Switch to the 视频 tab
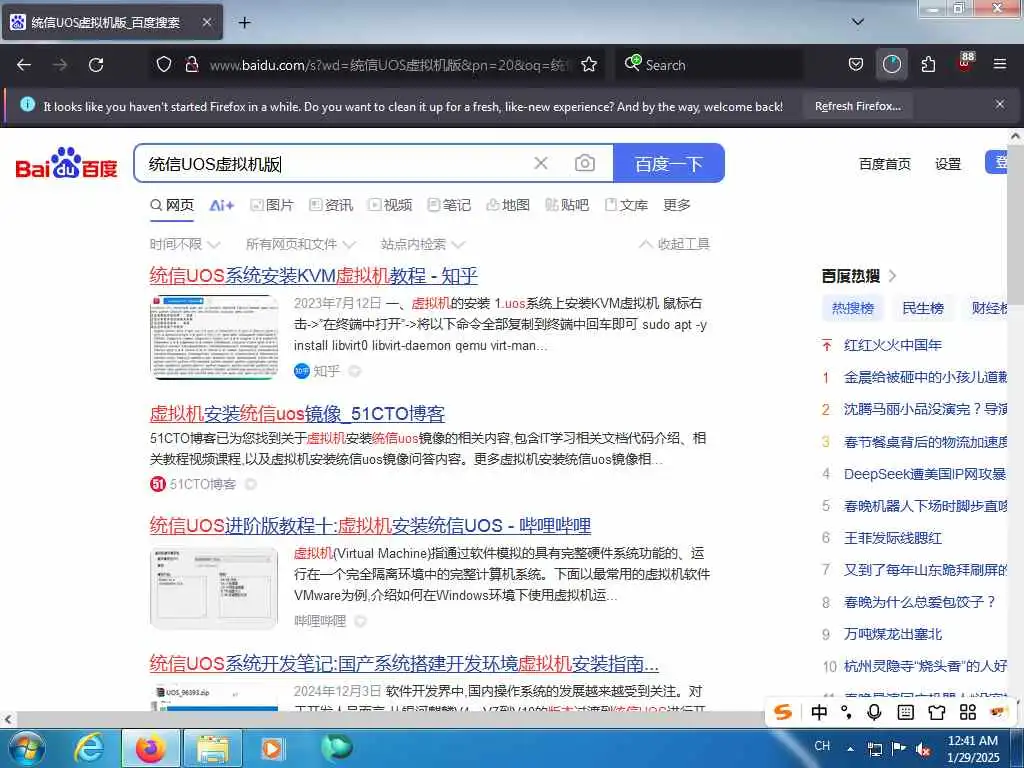1024x768 pixels. click(x=390, y=205)
